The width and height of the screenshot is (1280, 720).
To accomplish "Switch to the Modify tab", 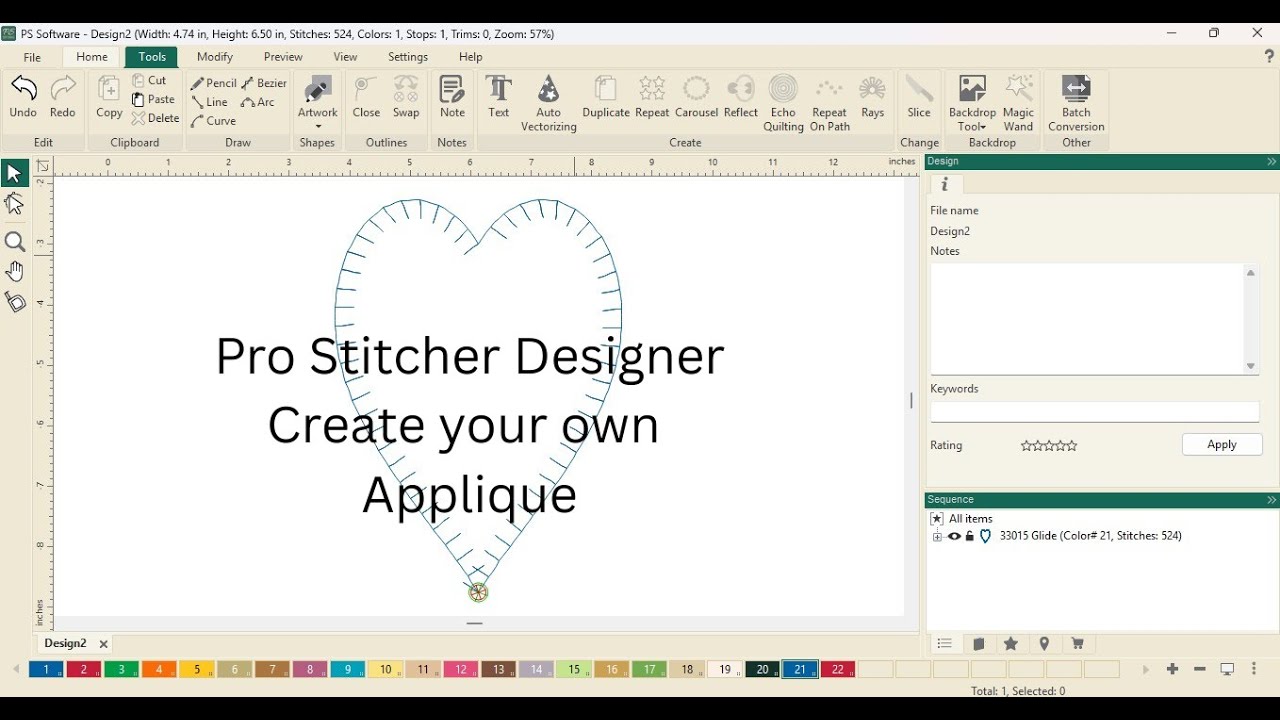I will click(215, 57).
